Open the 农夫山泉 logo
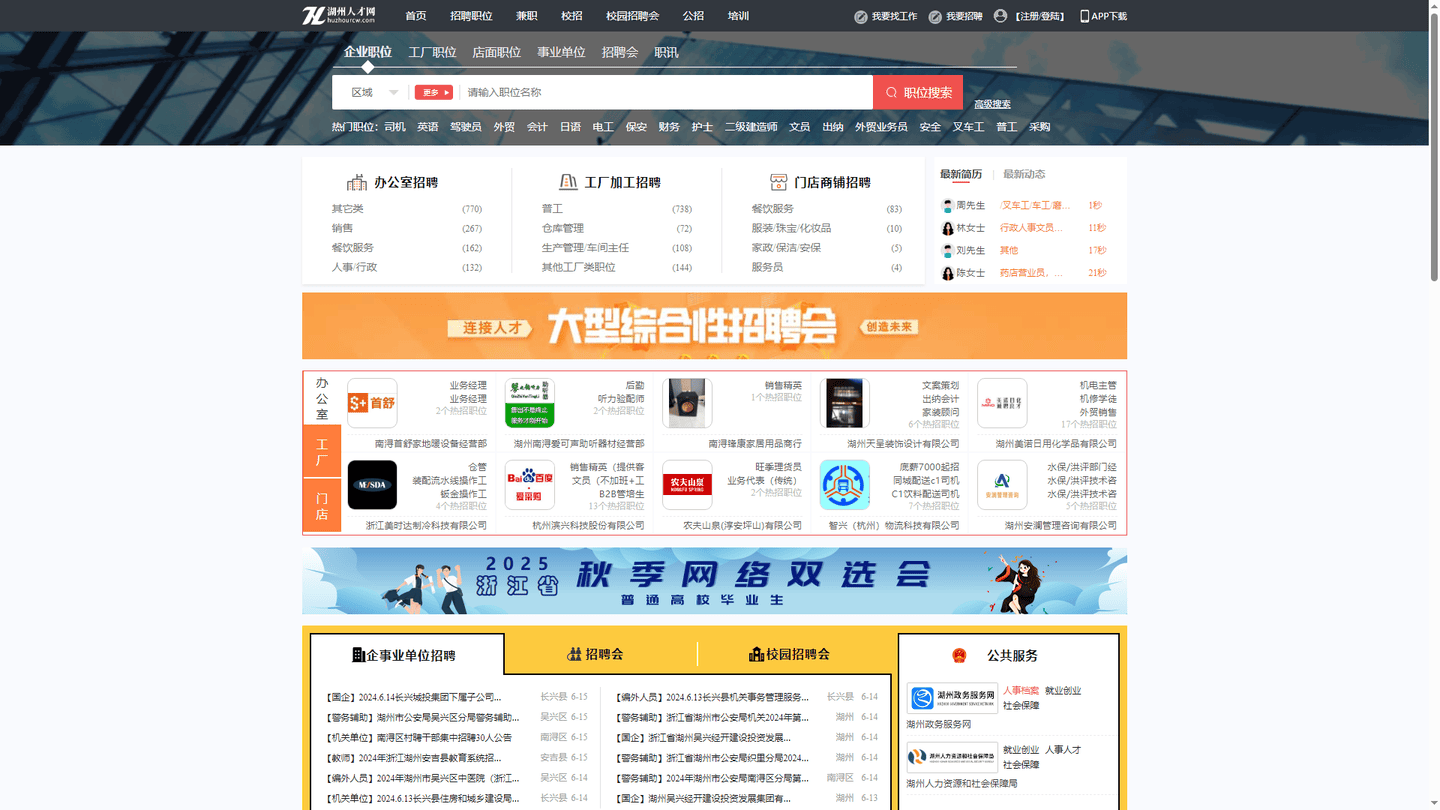The image size is (1440, 810). pos(687,485)
